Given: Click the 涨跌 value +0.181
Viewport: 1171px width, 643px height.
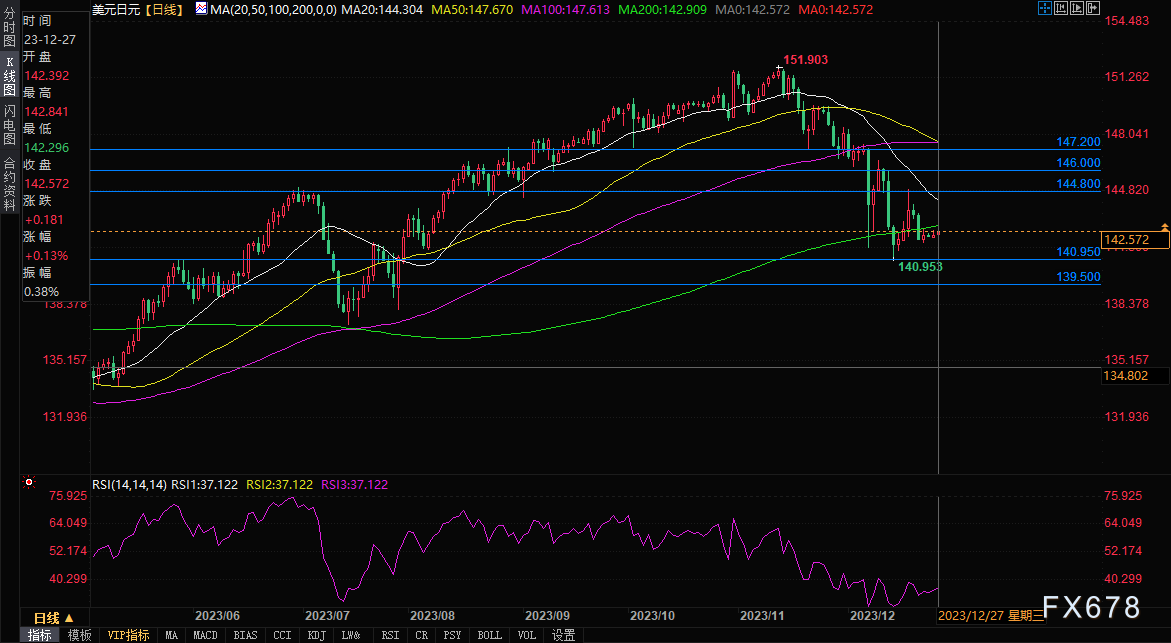Looking at the screenshot, I should tap(44, 220).
